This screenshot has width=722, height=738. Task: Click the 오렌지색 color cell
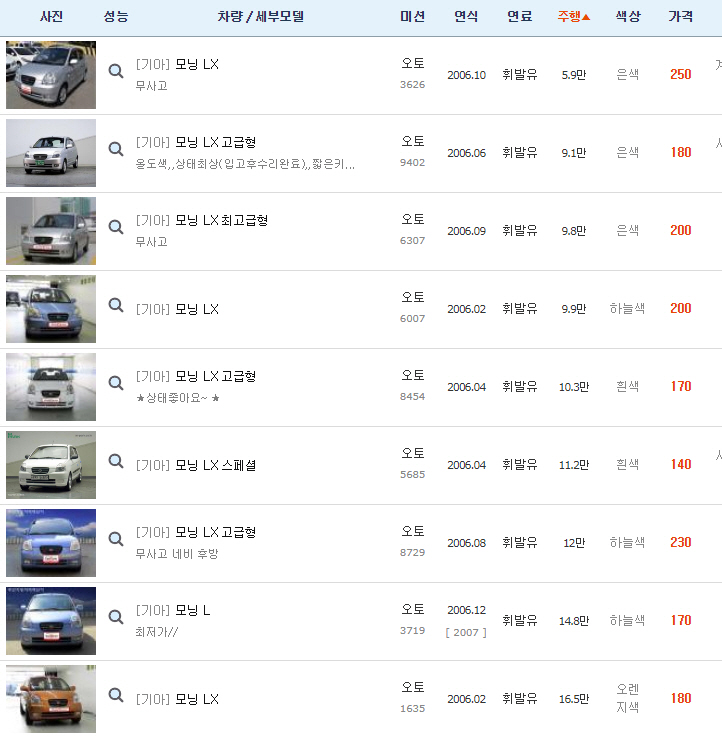click(x=628, y=698)
